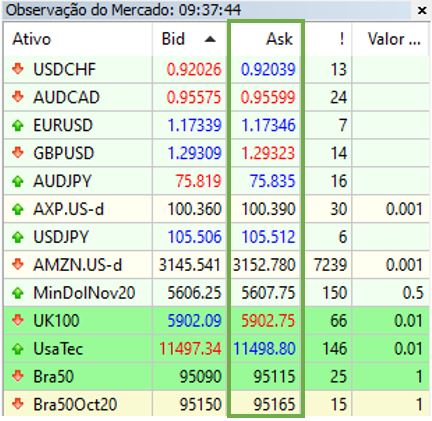Image resolution: width=432 pixels, height=421 pixels.
Task: Click the USDJPY ask price 105.512
Action: [x=268, y=237]
